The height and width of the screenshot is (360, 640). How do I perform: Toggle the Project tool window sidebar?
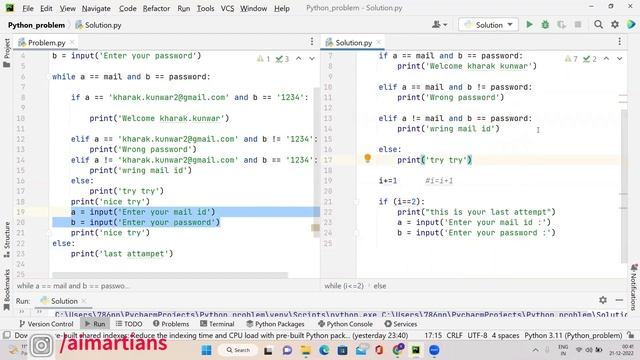tap(7, 53)
